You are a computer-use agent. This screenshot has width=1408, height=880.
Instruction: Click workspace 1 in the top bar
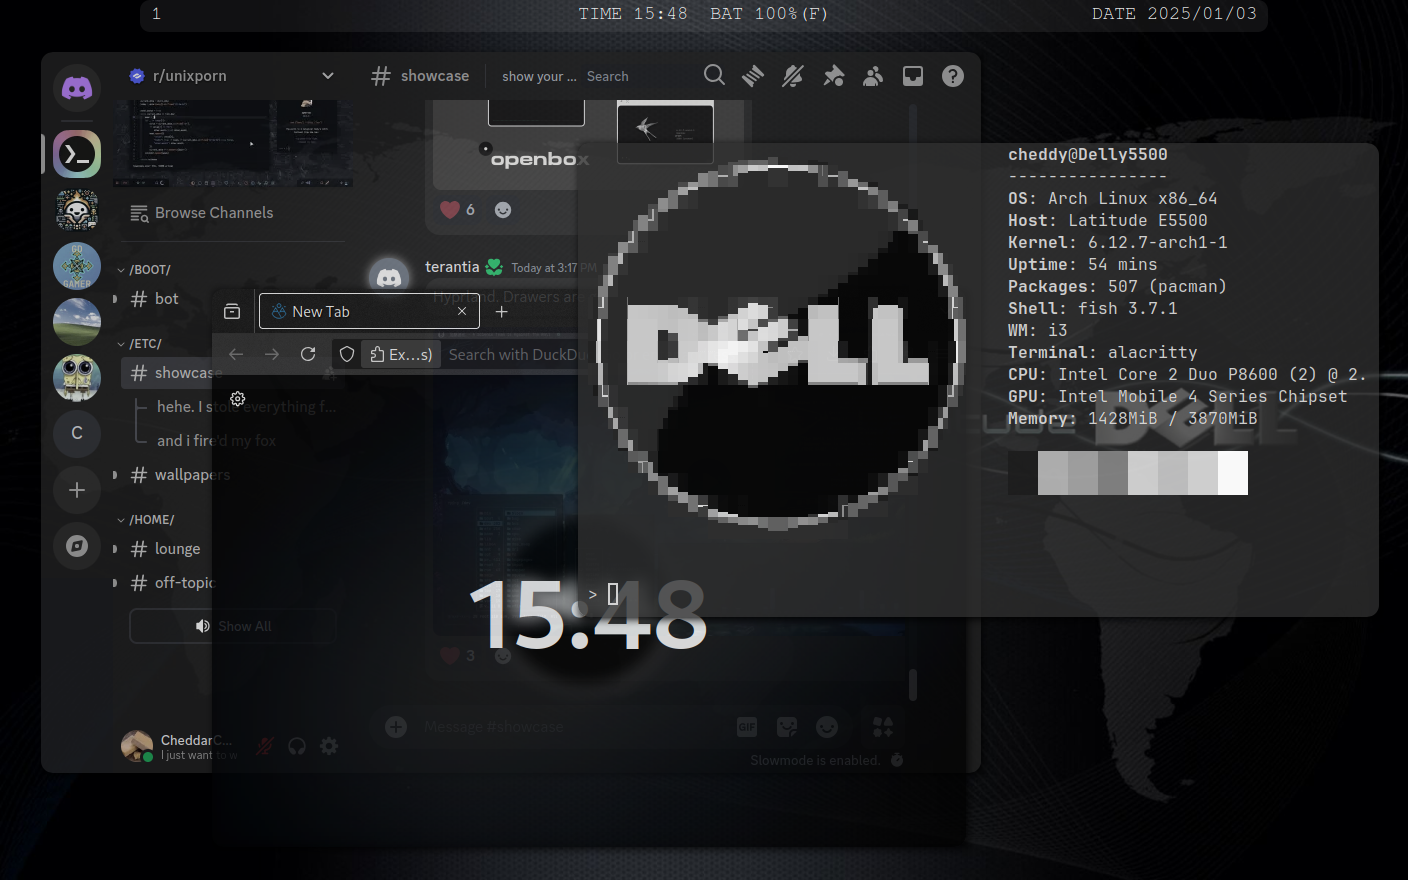[x=156, y=14]
